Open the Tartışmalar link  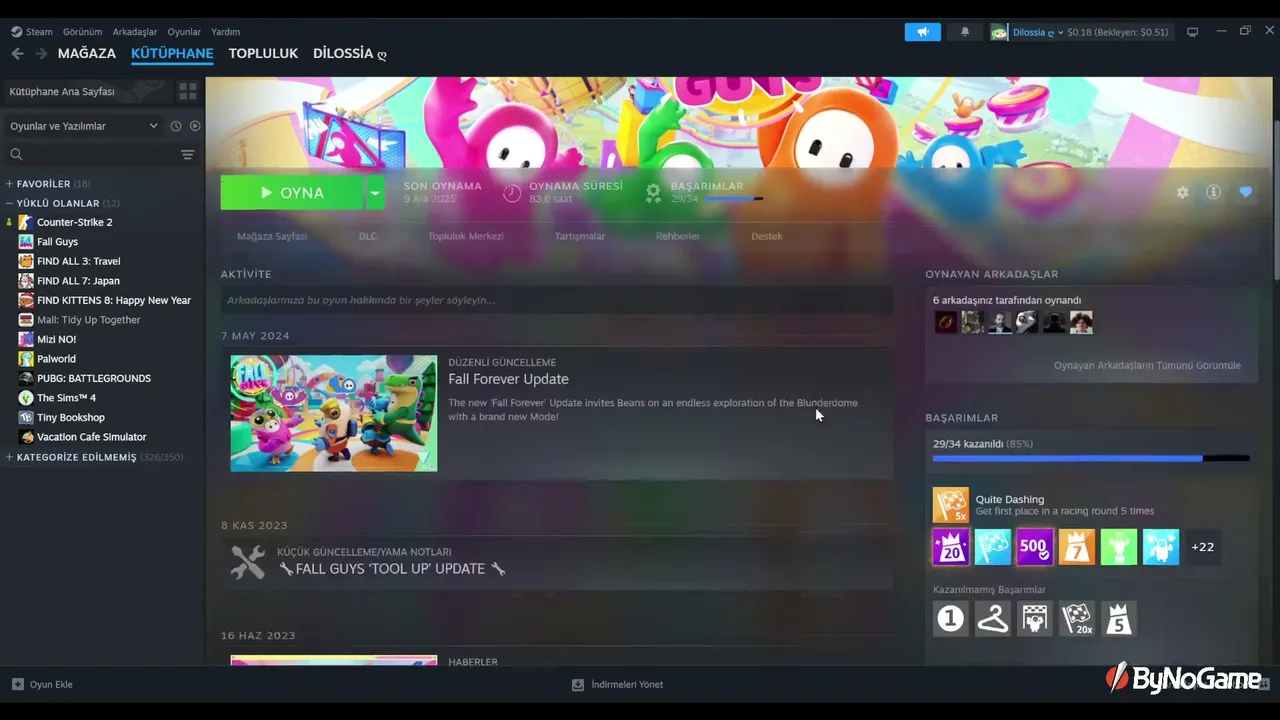[x=580, y=236]
